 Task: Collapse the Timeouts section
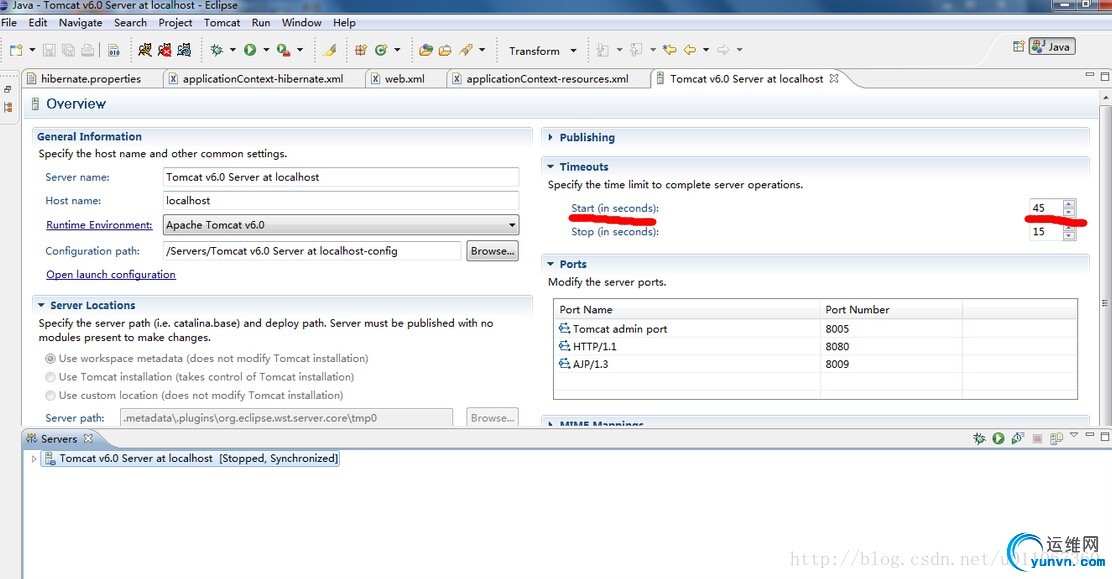point(550,167)
